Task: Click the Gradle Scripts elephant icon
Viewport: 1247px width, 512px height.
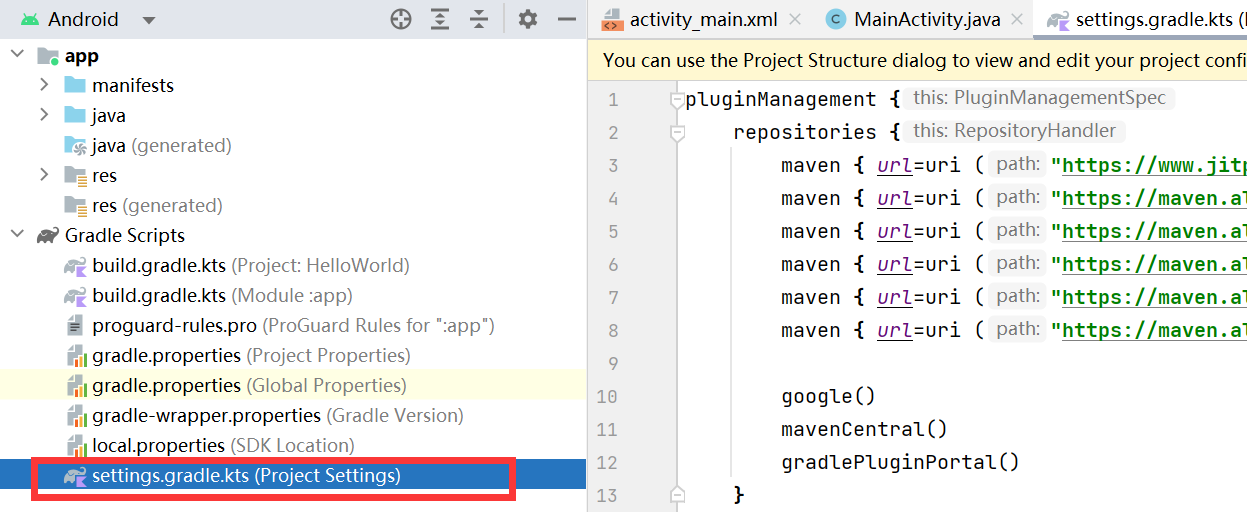Action: tap(47, 236)
